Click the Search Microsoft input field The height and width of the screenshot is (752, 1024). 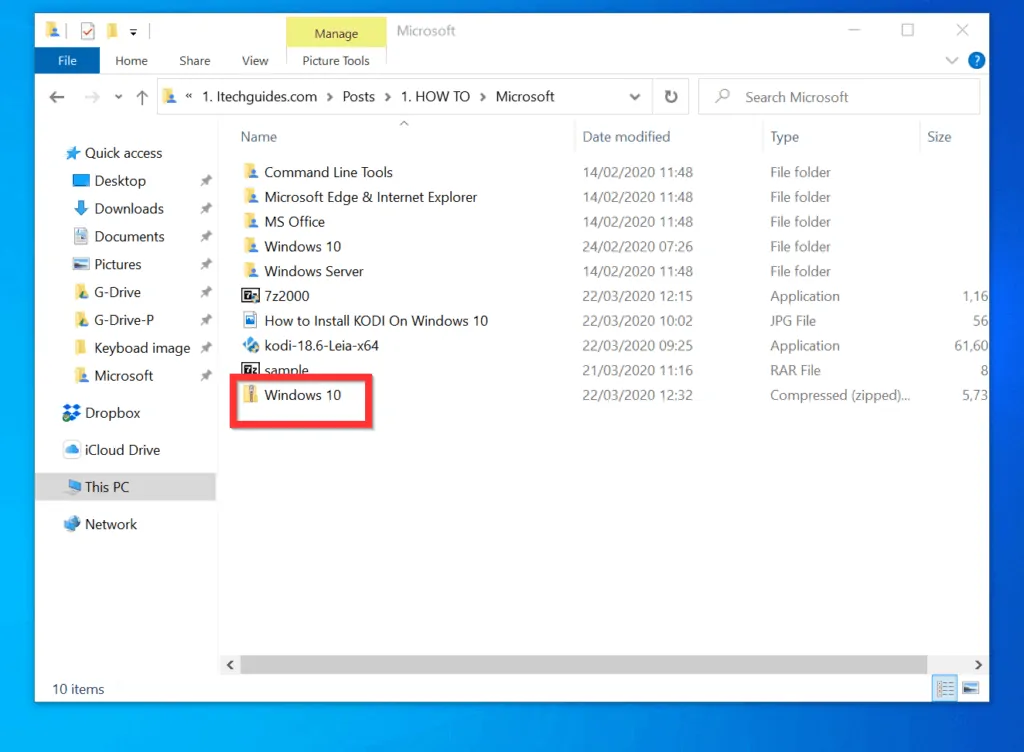[850, 97]
